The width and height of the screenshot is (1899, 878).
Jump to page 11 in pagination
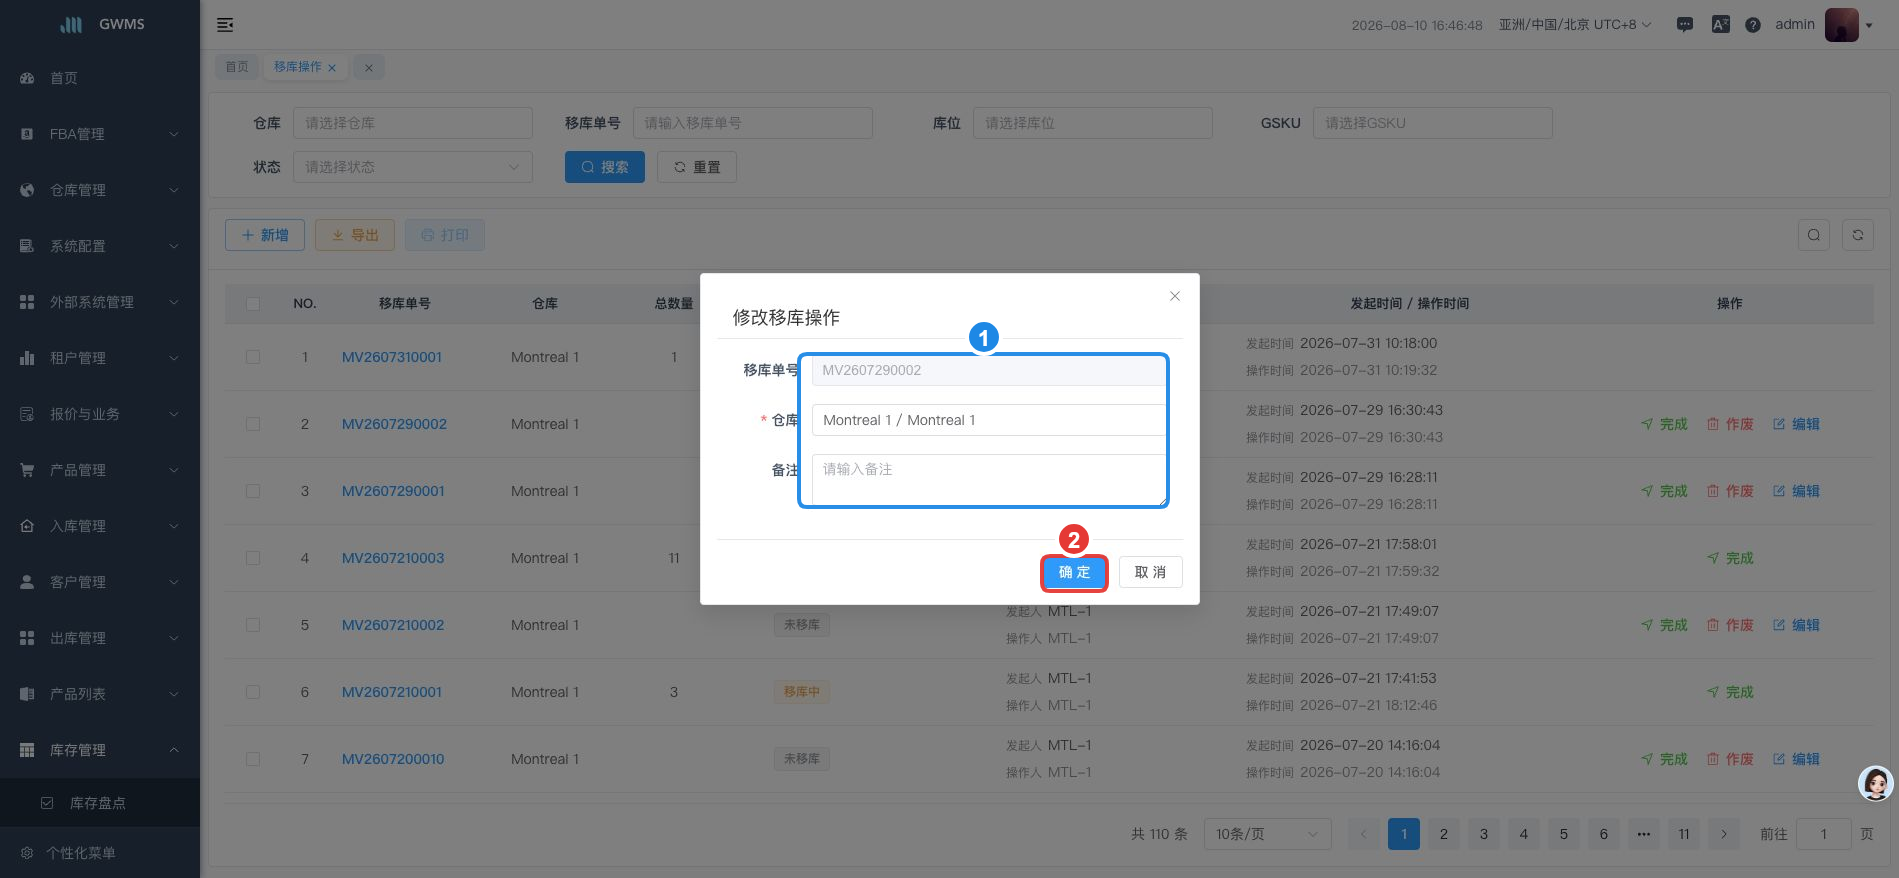point(1684,834)
